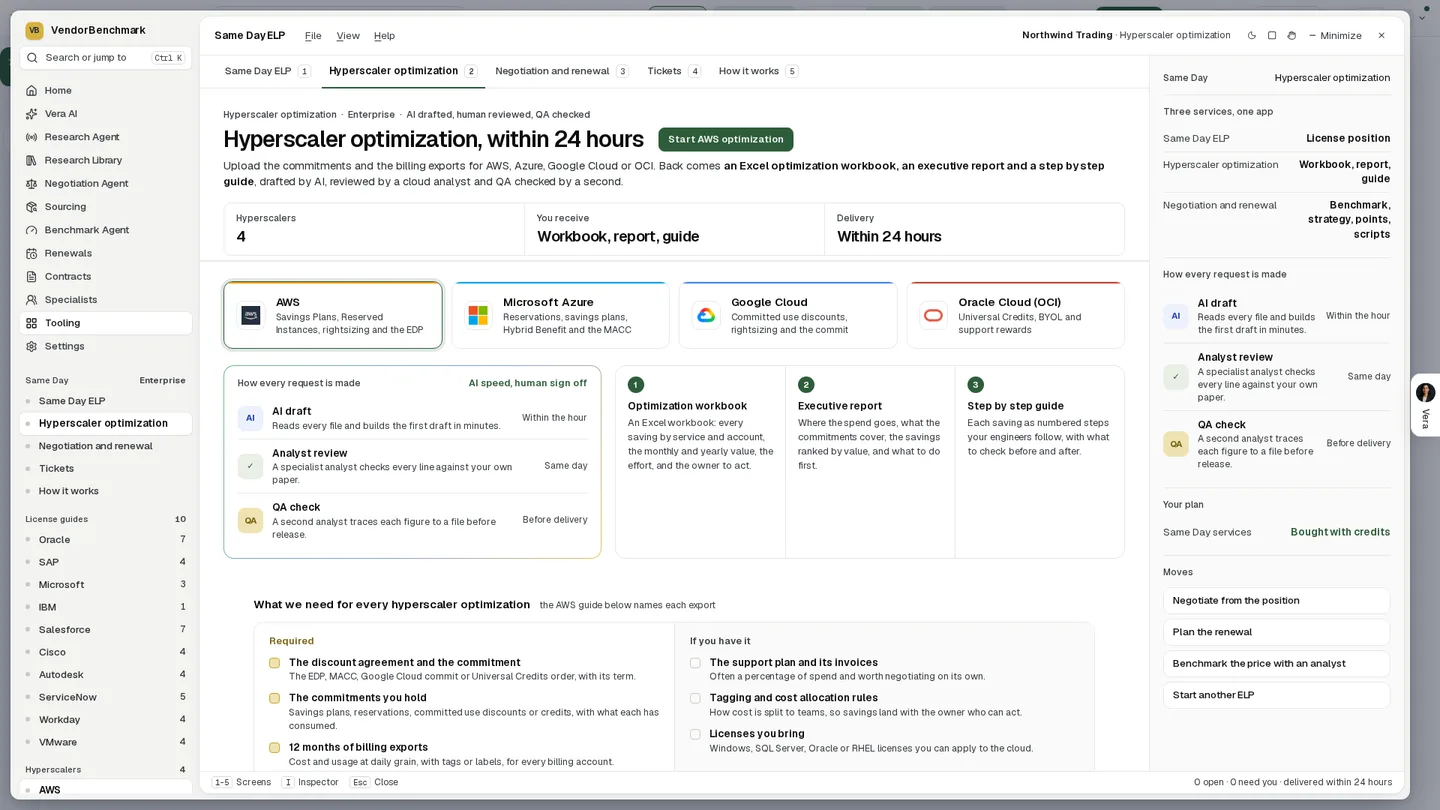
Task: Click Benchmark the price with an analyst
Action: point(1276,663)
